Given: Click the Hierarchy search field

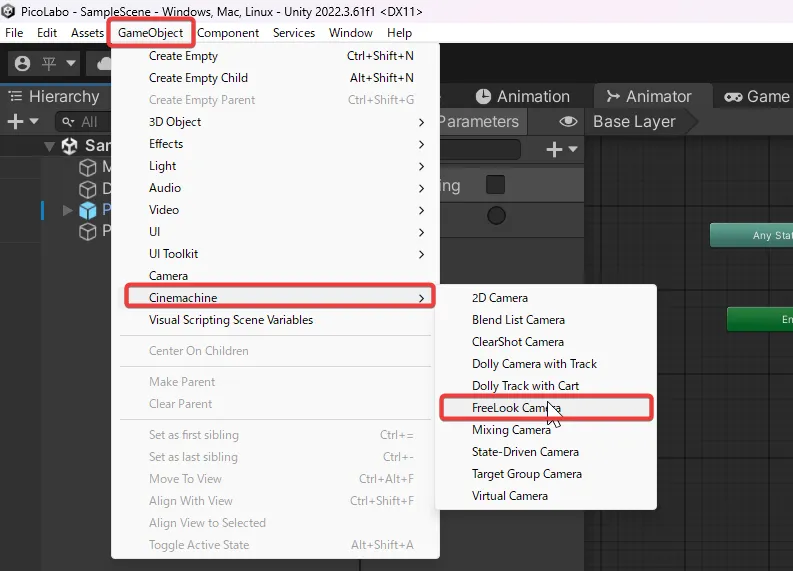Looking at the screenshot, I should click(x=83, y=122).
